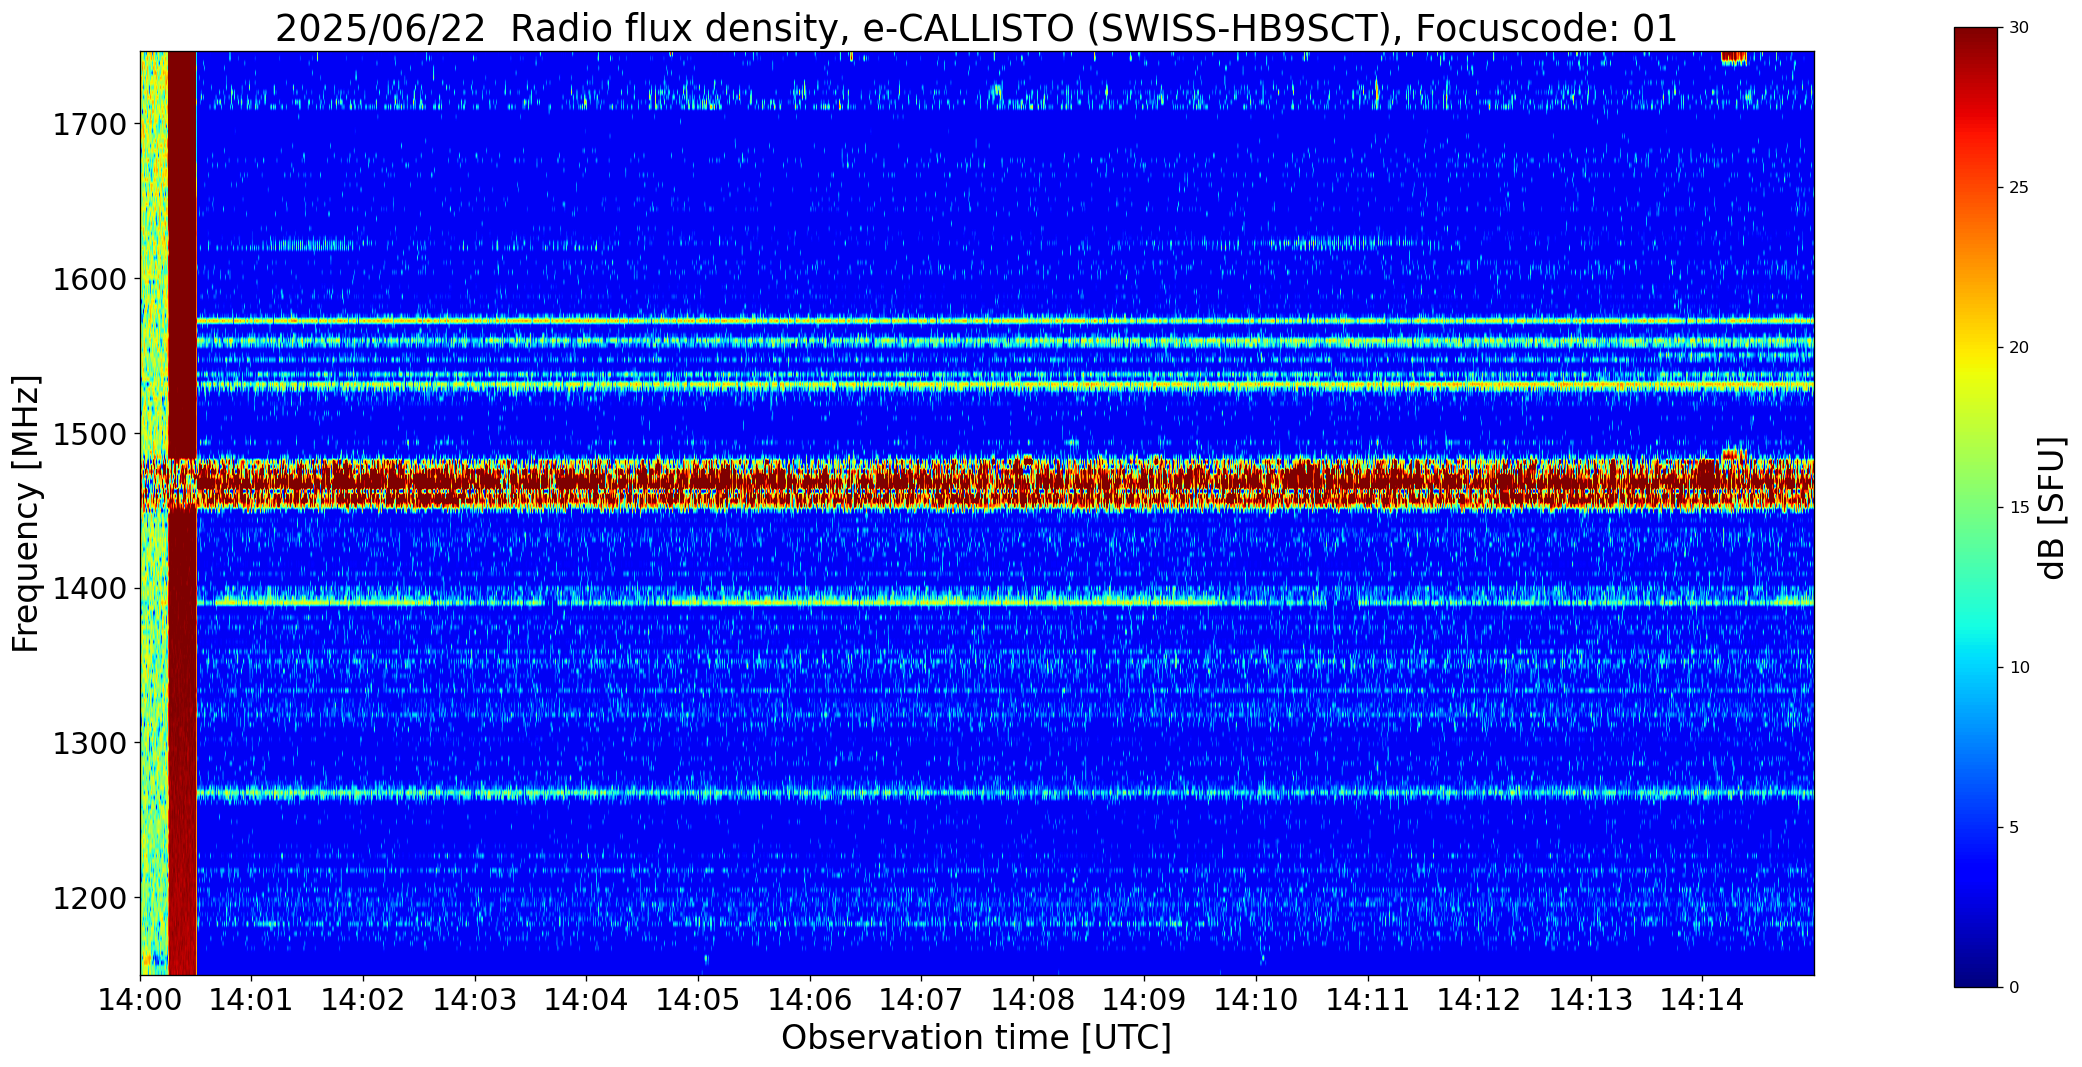Click the dark red top of the colorbar

[x=1978, y=45]
